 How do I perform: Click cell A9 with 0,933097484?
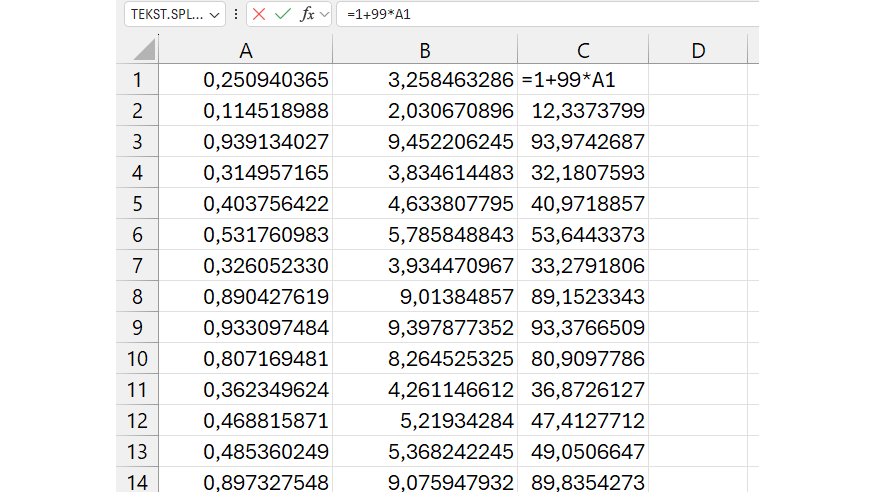coord(246,327)
